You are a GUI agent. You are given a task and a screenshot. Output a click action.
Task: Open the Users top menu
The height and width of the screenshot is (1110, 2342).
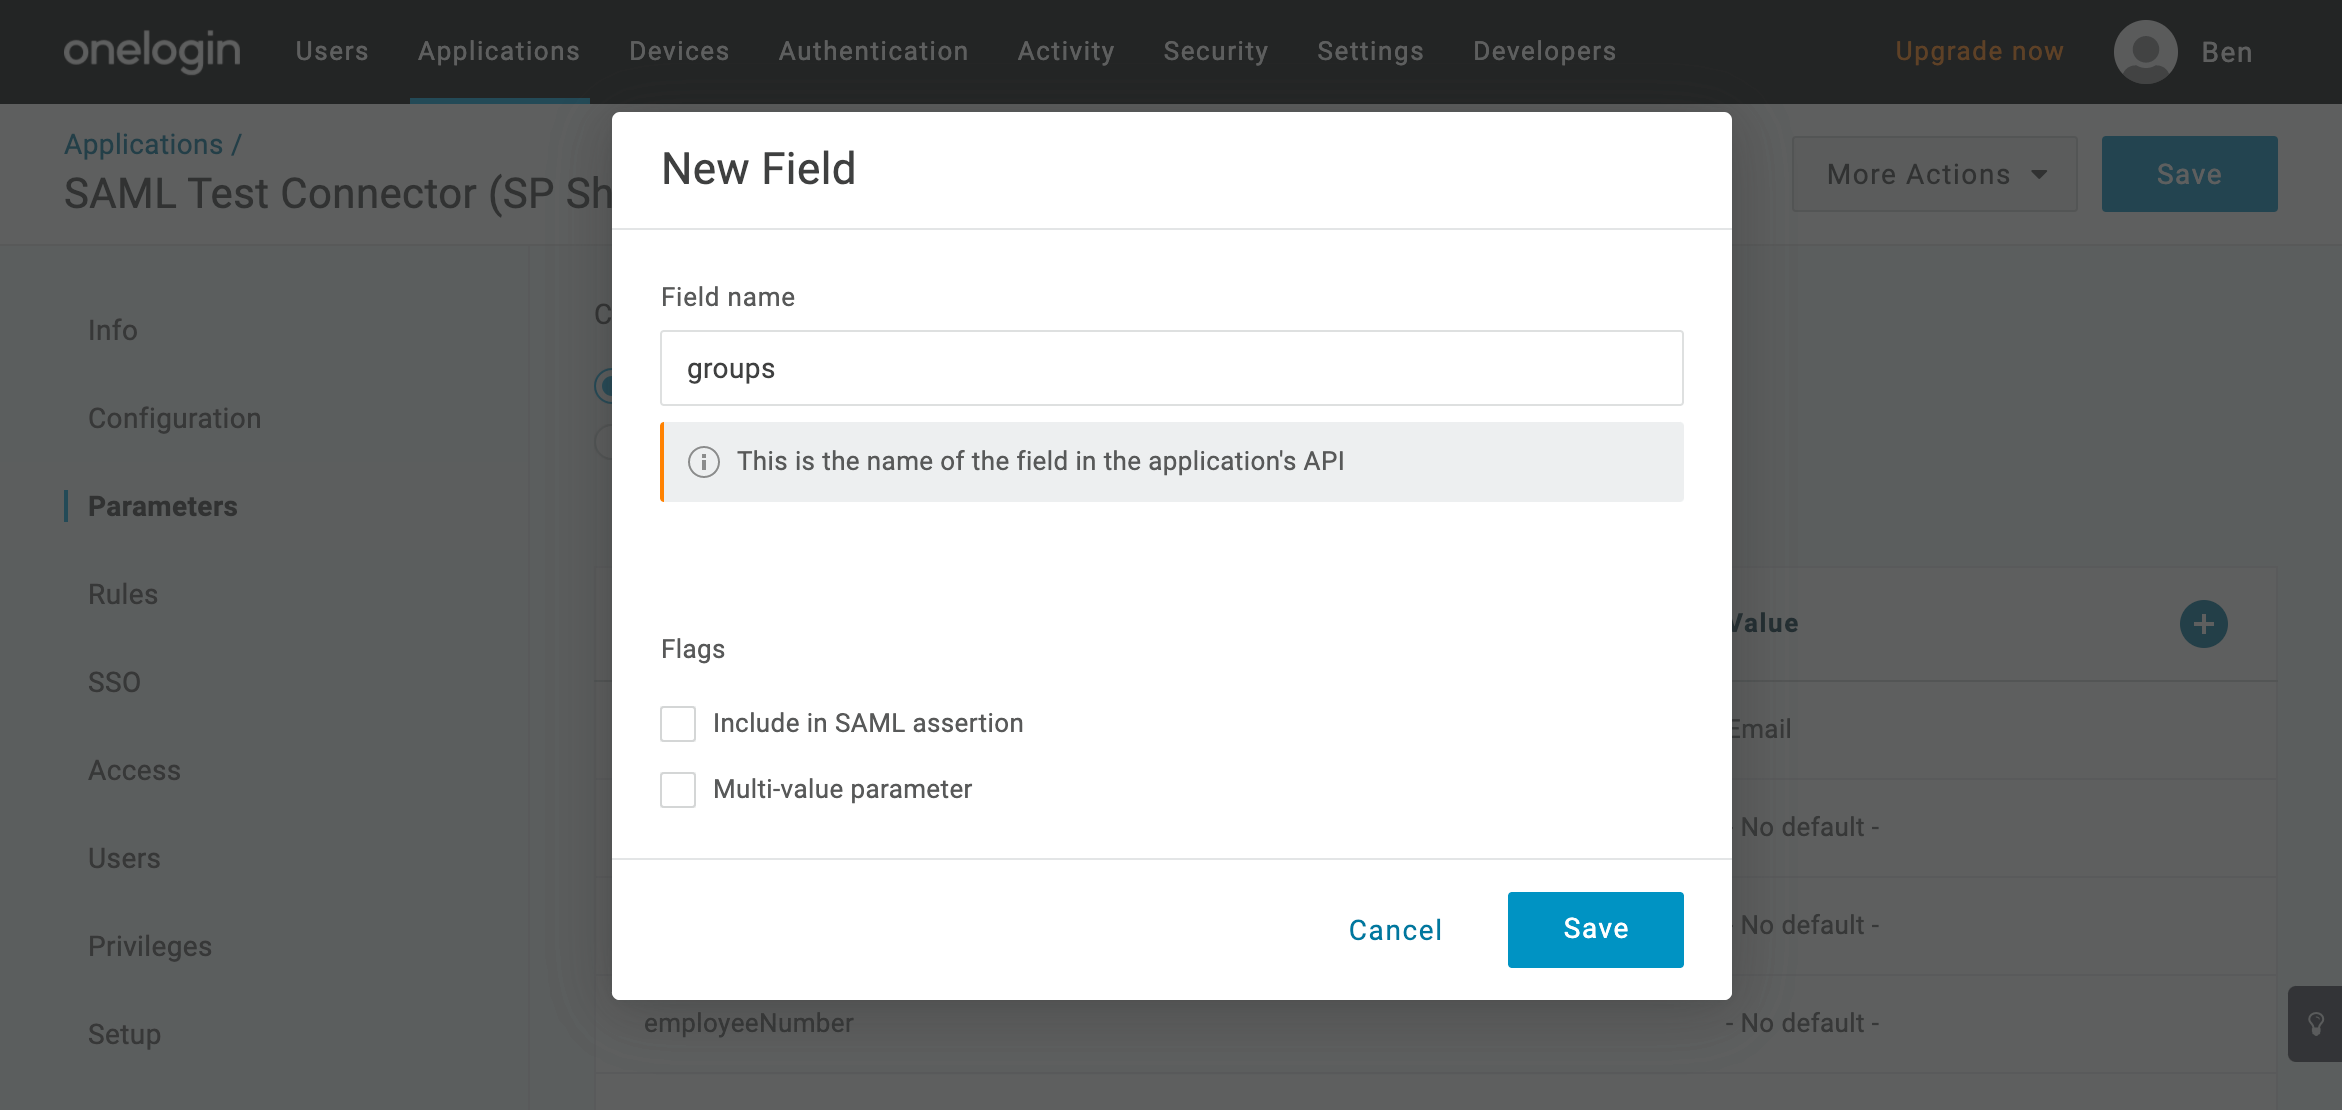tap(332, 51)
